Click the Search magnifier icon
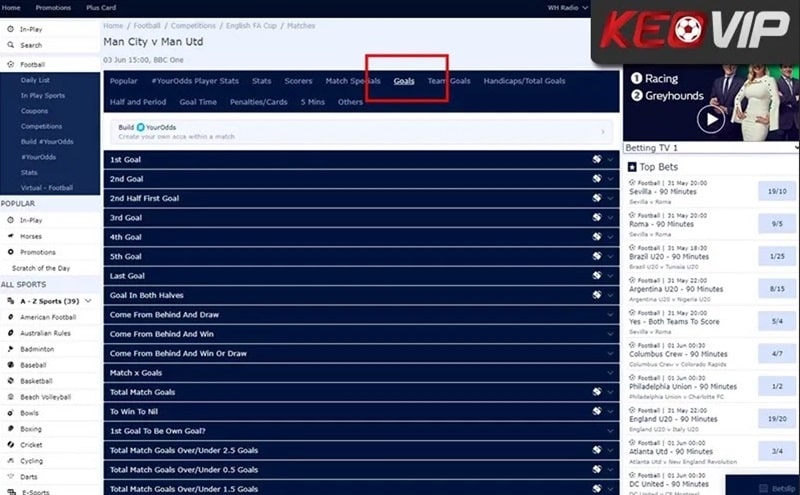The image size is (800, 495). click(x=10, y=45)
